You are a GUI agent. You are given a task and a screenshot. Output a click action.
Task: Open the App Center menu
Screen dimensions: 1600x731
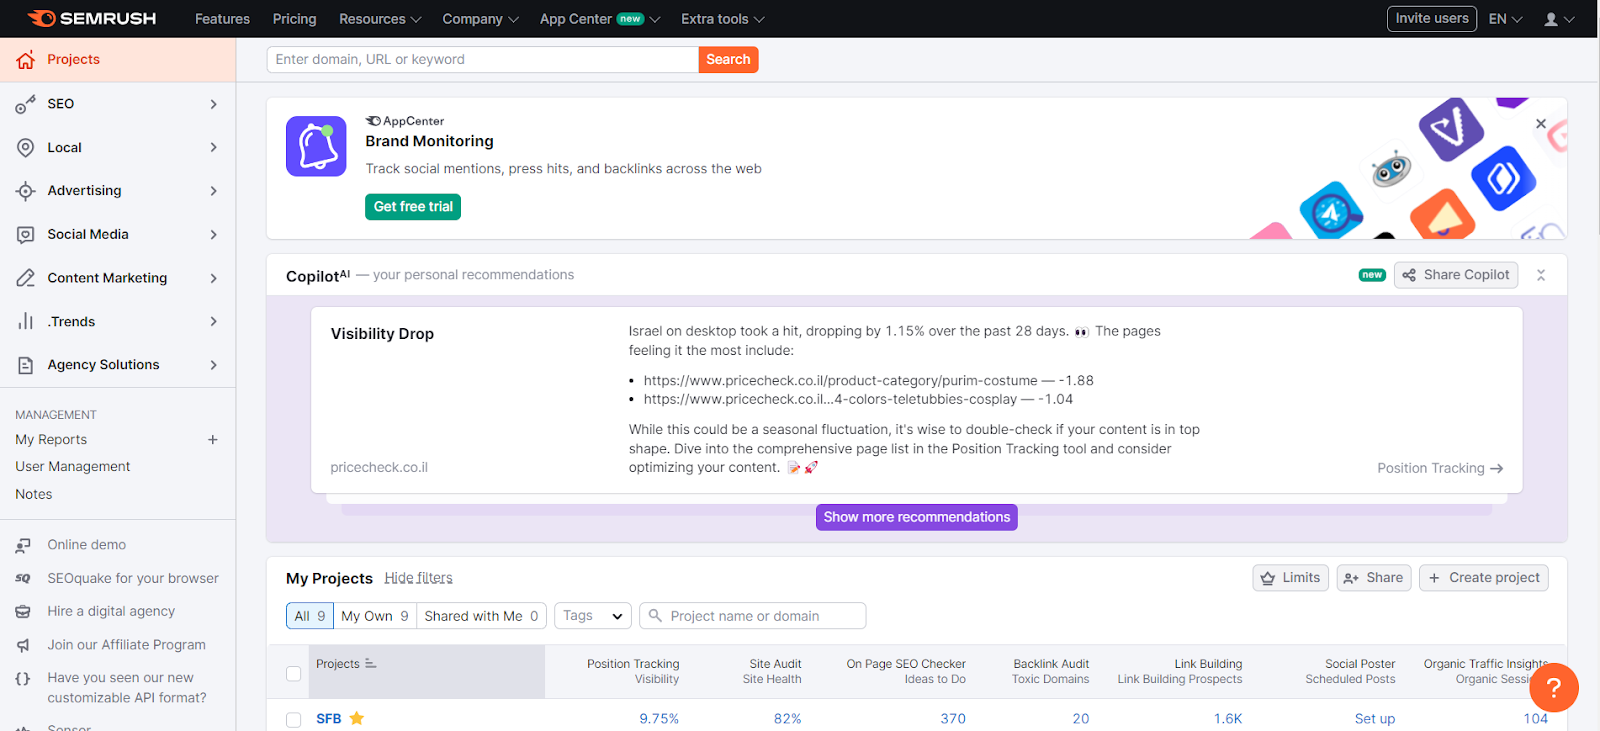pos(600,19)
